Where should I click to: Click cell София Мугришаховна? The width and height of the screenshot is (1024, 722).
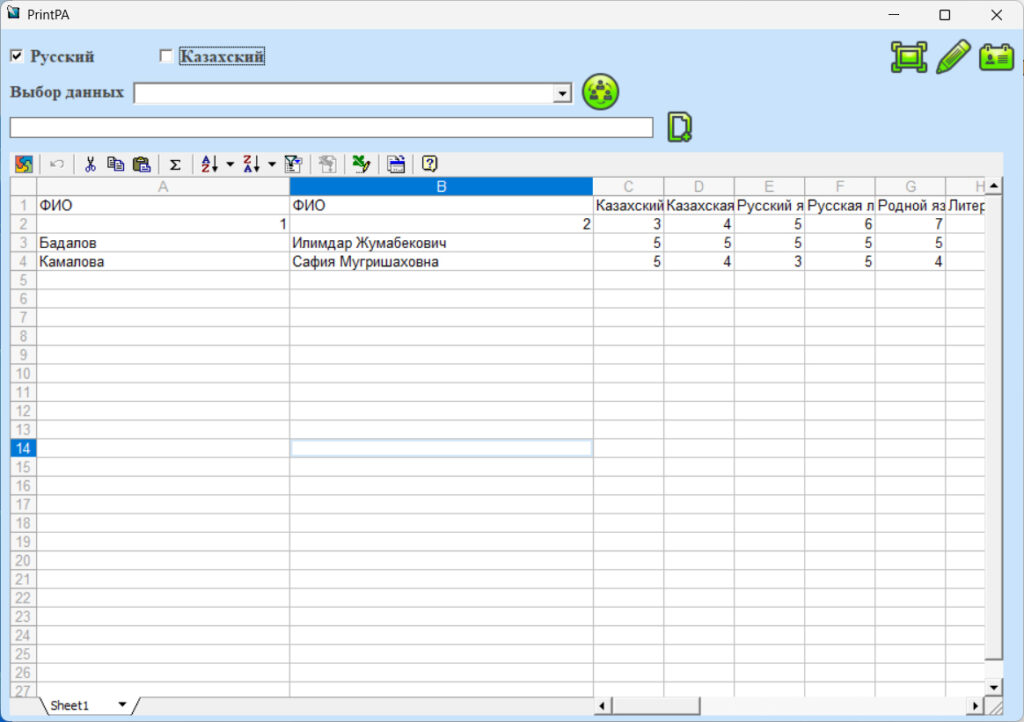pos(441,262)
